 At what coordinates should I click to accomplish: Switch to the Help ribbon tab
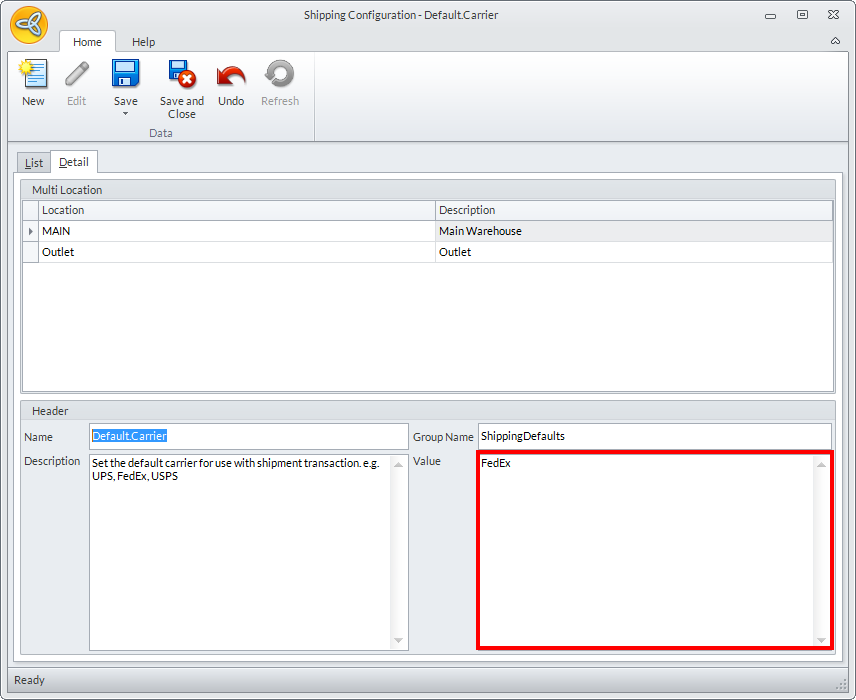pyautogui.click(x=144, y=42)
